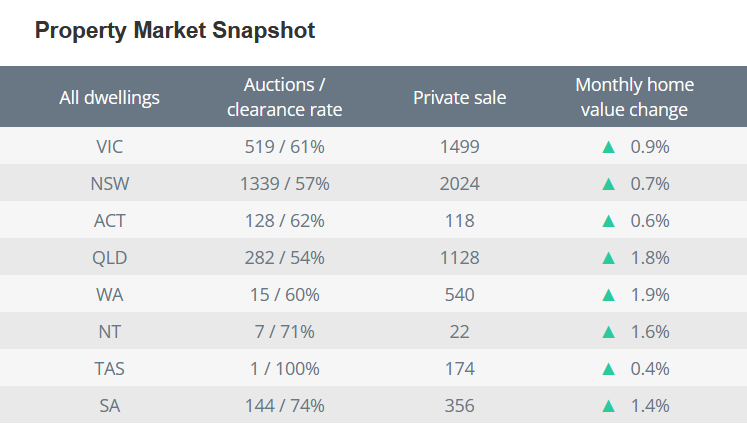Click the NSW auctions value 1339 / 57%

coord(284,184)
